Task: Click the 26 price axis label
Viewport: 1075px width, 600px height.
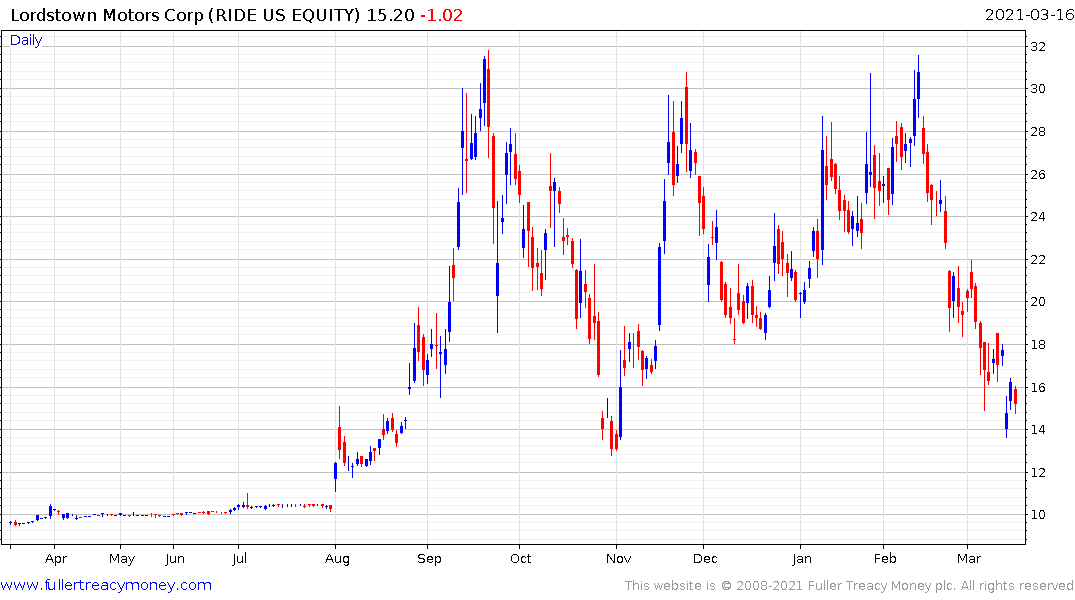Action: click(x=1038, y=174)
